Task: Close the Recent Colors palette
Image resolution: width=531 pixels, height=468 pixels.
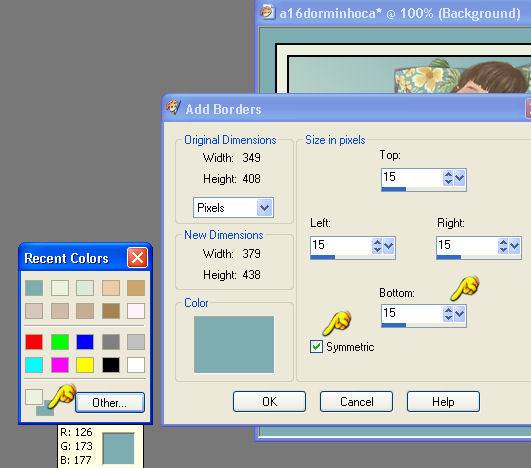Action: [137, 258]
